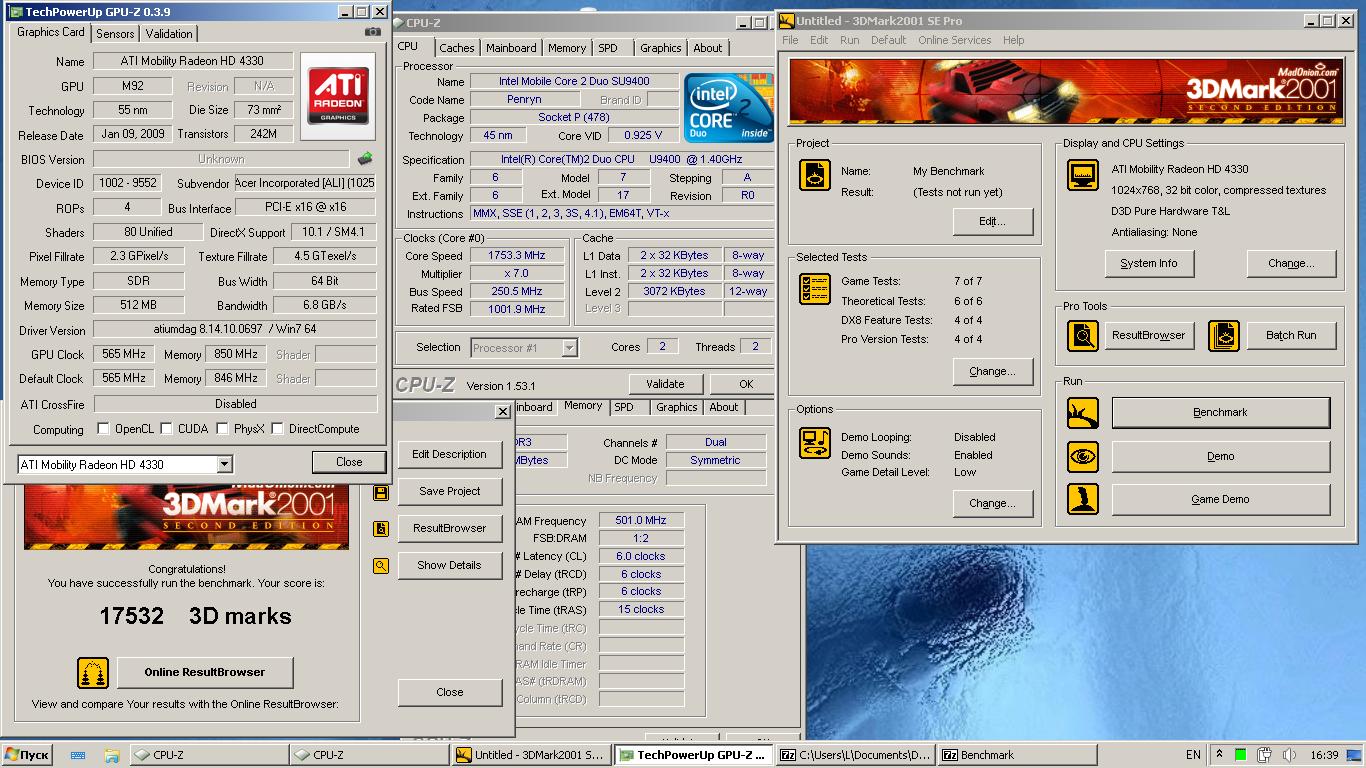Click the 3DMark2001 SE Pro title bar icon

pos(787,20)
